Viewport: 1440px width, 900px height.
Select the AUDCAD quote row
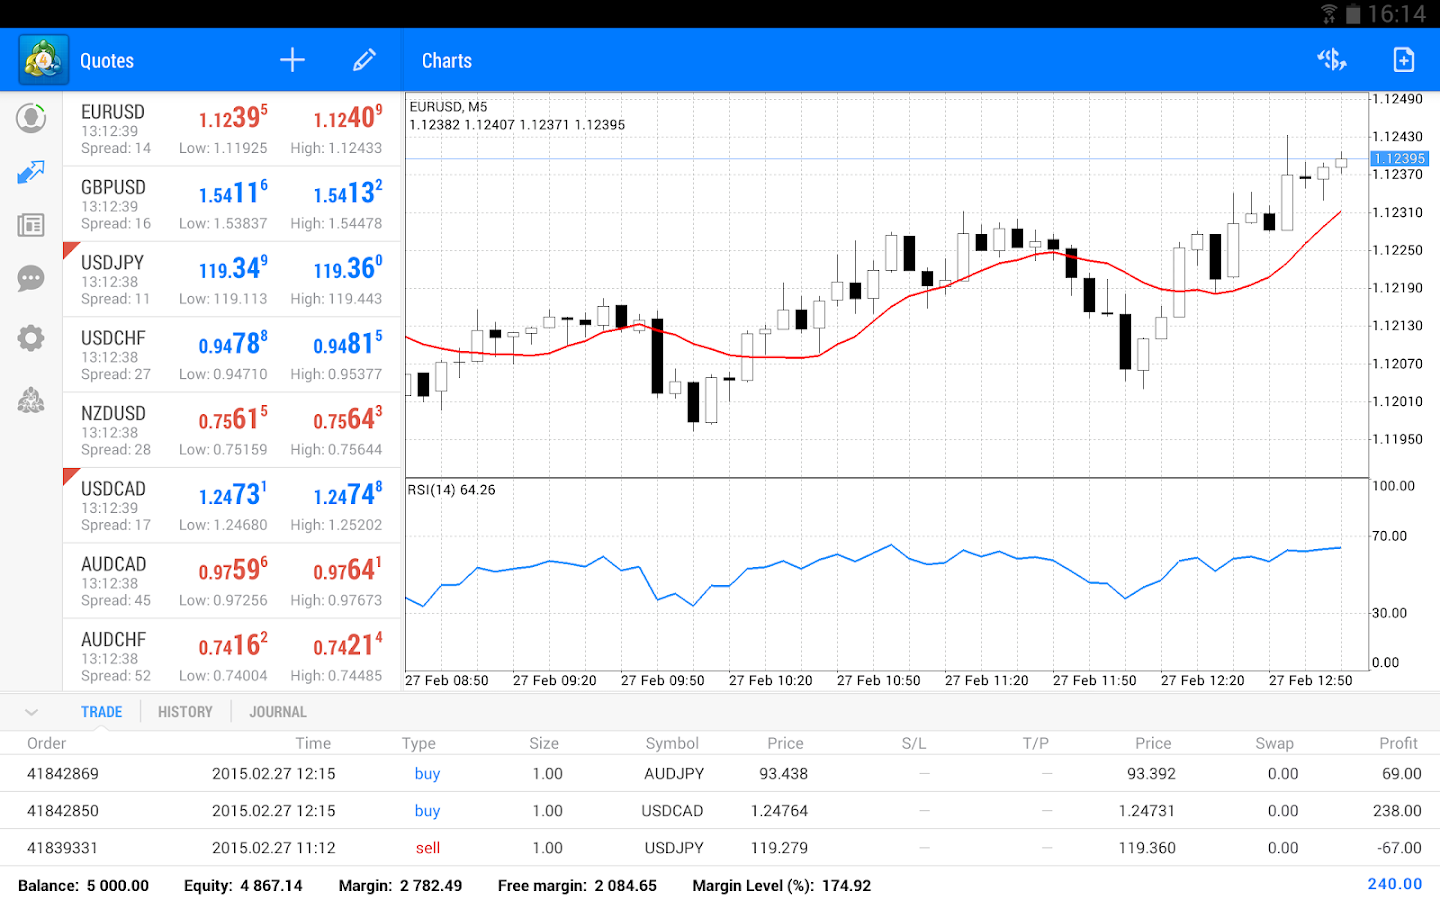(x=232, y=581)
